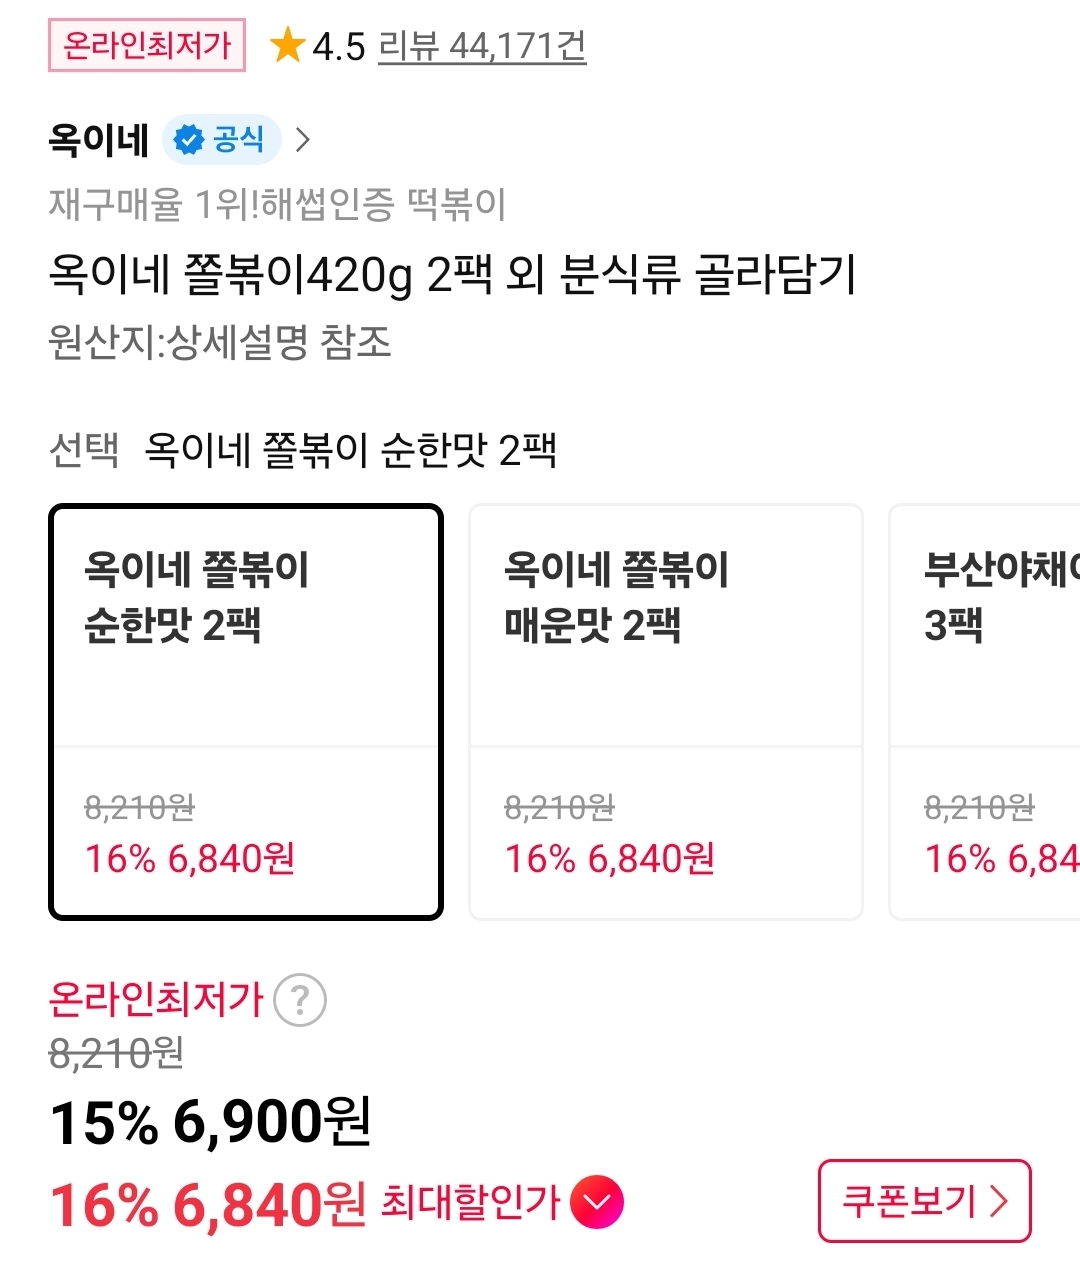The width and height of the screenshot is (1080, 1282).
Task: Select the 옥이네 쫄볶이 매운맛 2팩 option
Action: coord(666,711)
